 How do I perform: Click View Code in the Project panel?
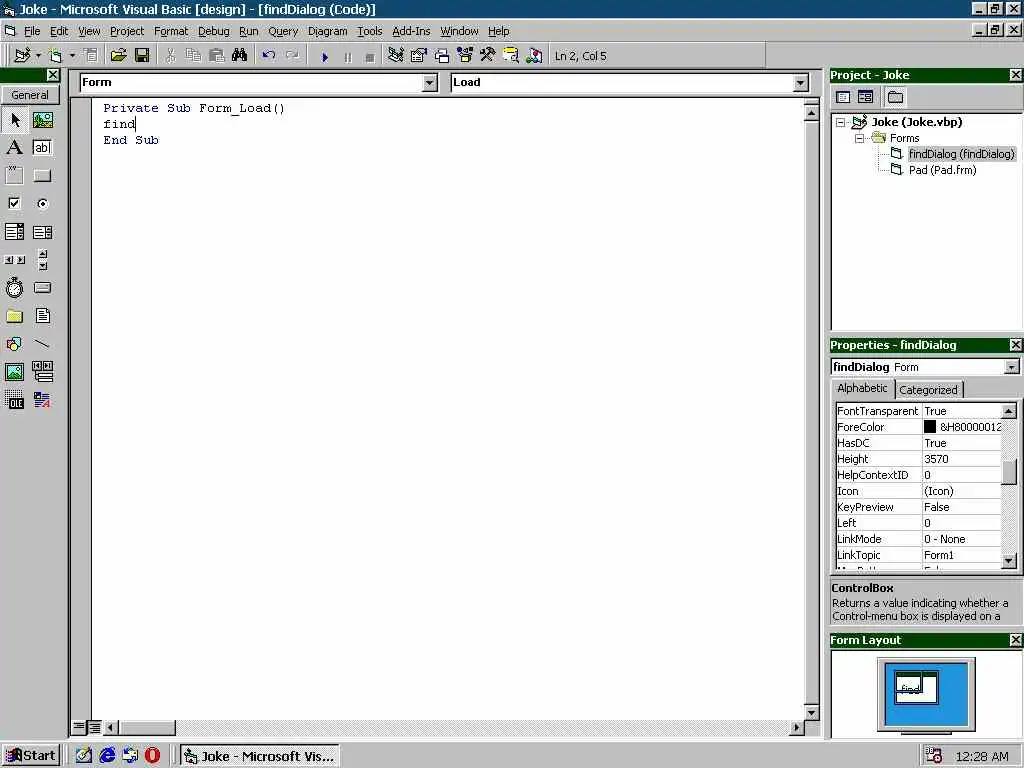(843, 97)
